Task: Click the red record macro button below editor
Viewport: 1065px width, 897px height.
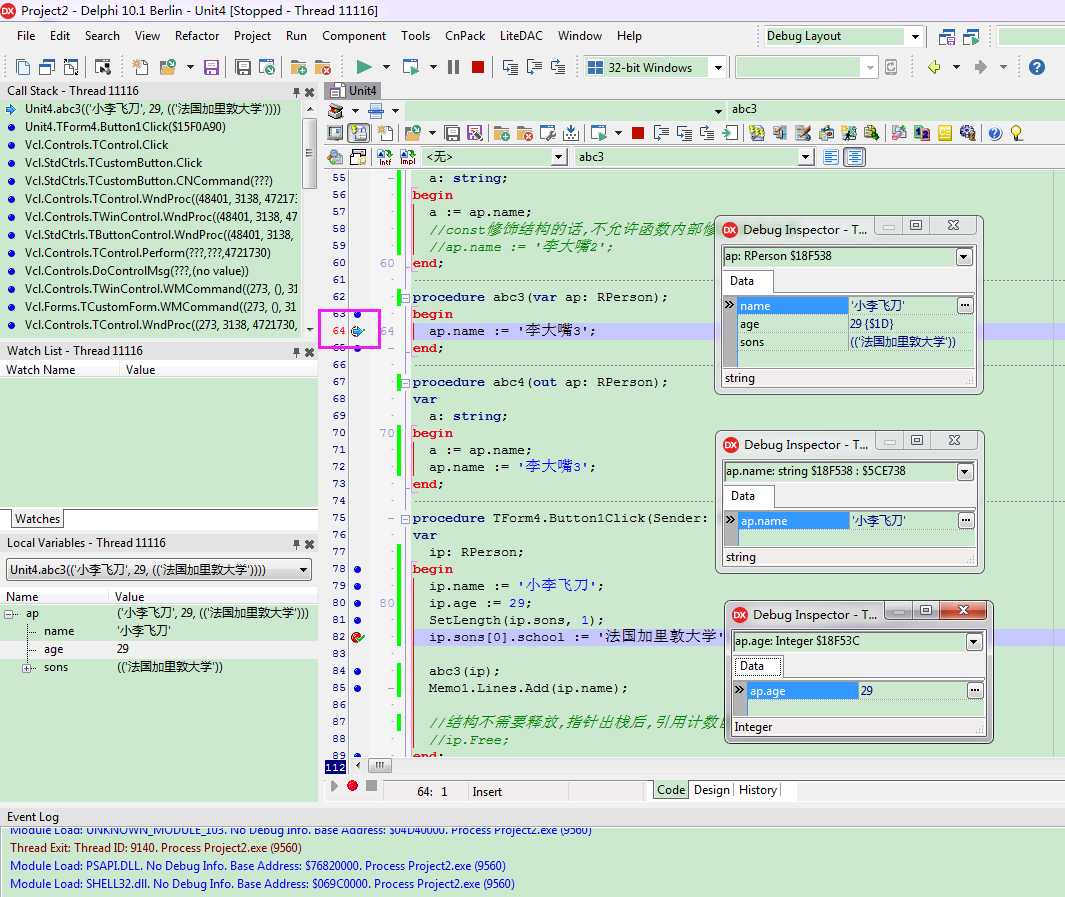Action: point(352,786)
